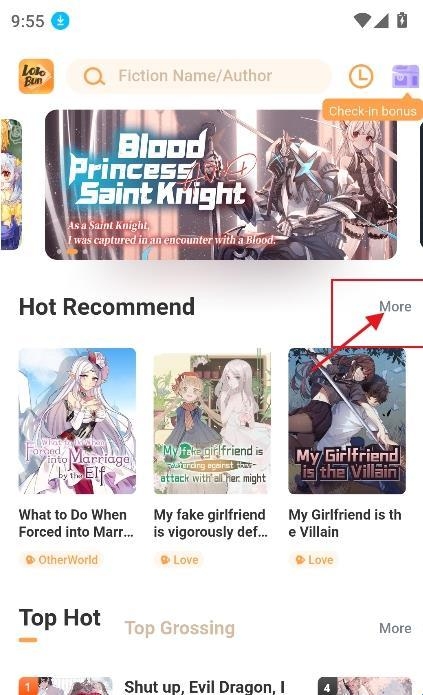Screen dimensions: 423x695
Task: Select Love tag under My fake girlfriend
Action: pos(180,560)
